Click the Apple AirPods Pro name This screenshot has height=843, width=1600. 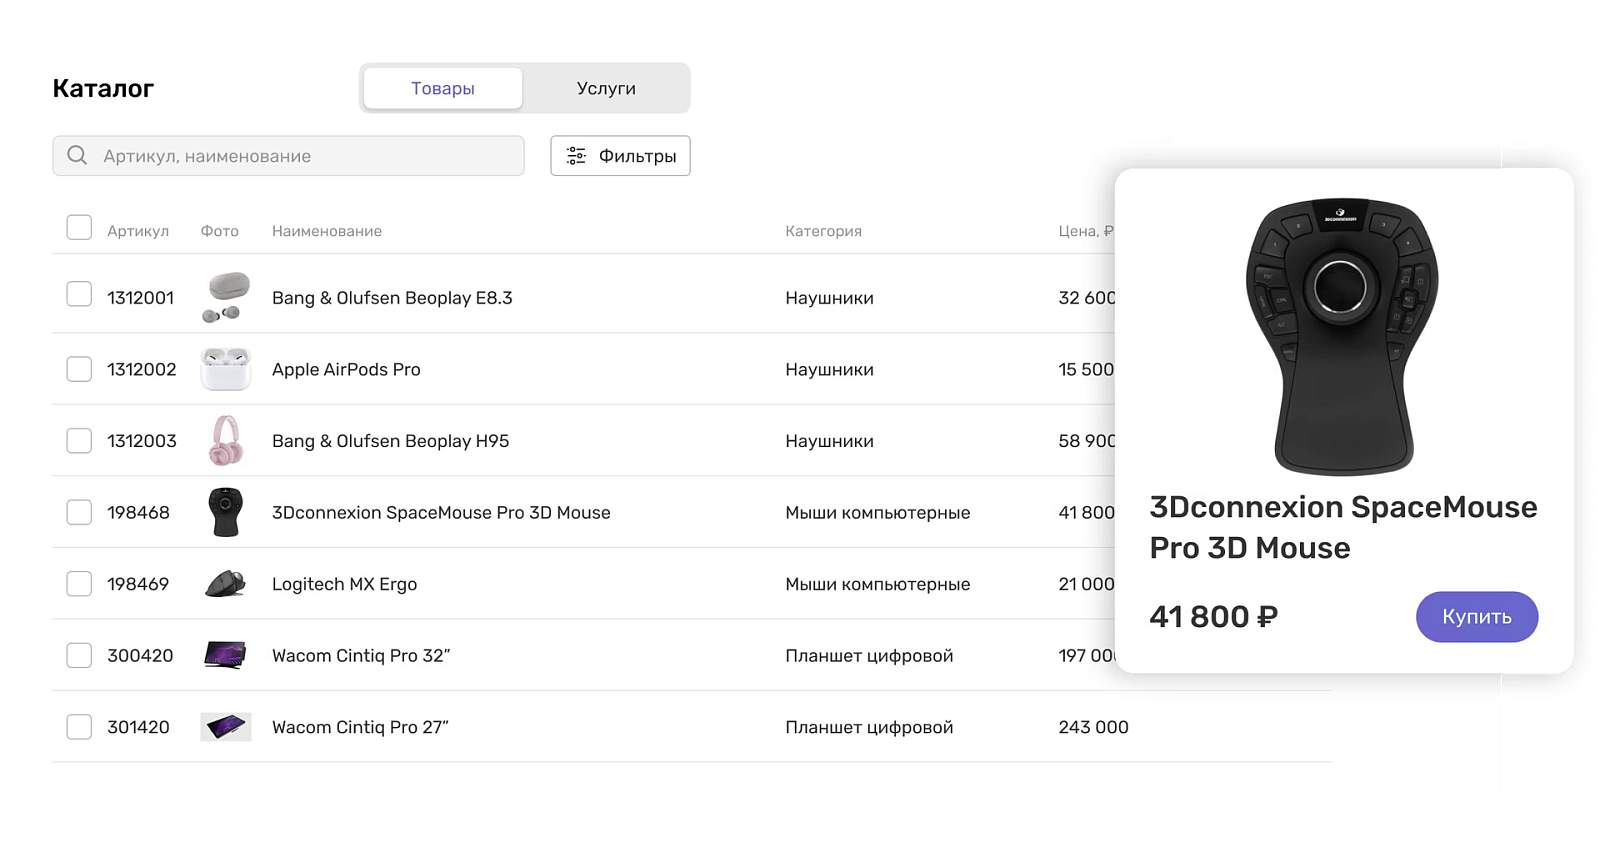click(346, 370)
